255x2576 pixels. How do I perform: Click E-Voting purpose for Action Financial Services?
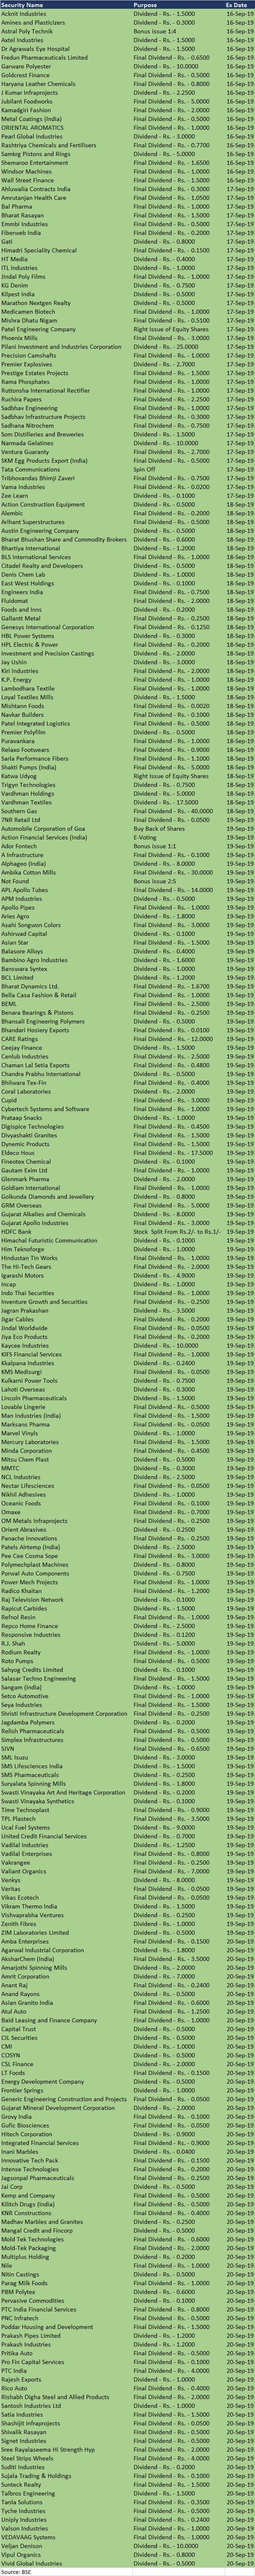[145, 837]
